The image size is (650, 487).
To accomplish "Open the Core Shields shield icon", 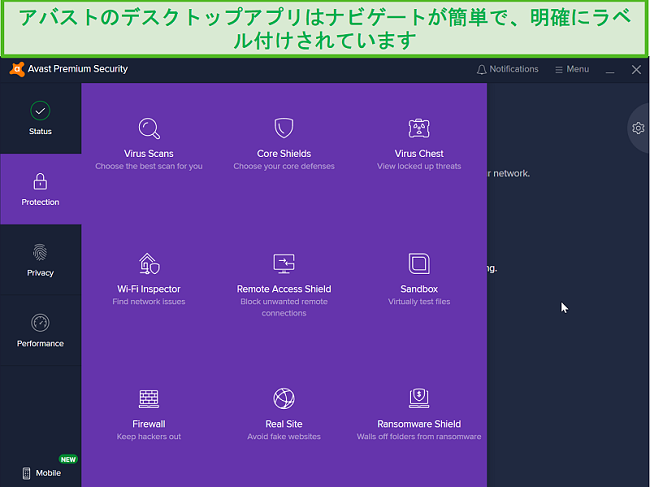I will pos(284,128).
